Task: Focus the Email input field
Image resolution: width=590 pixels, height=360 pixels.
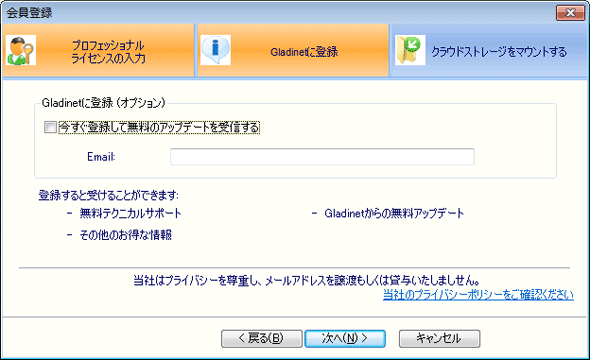Action: click(x=322, y=156)
